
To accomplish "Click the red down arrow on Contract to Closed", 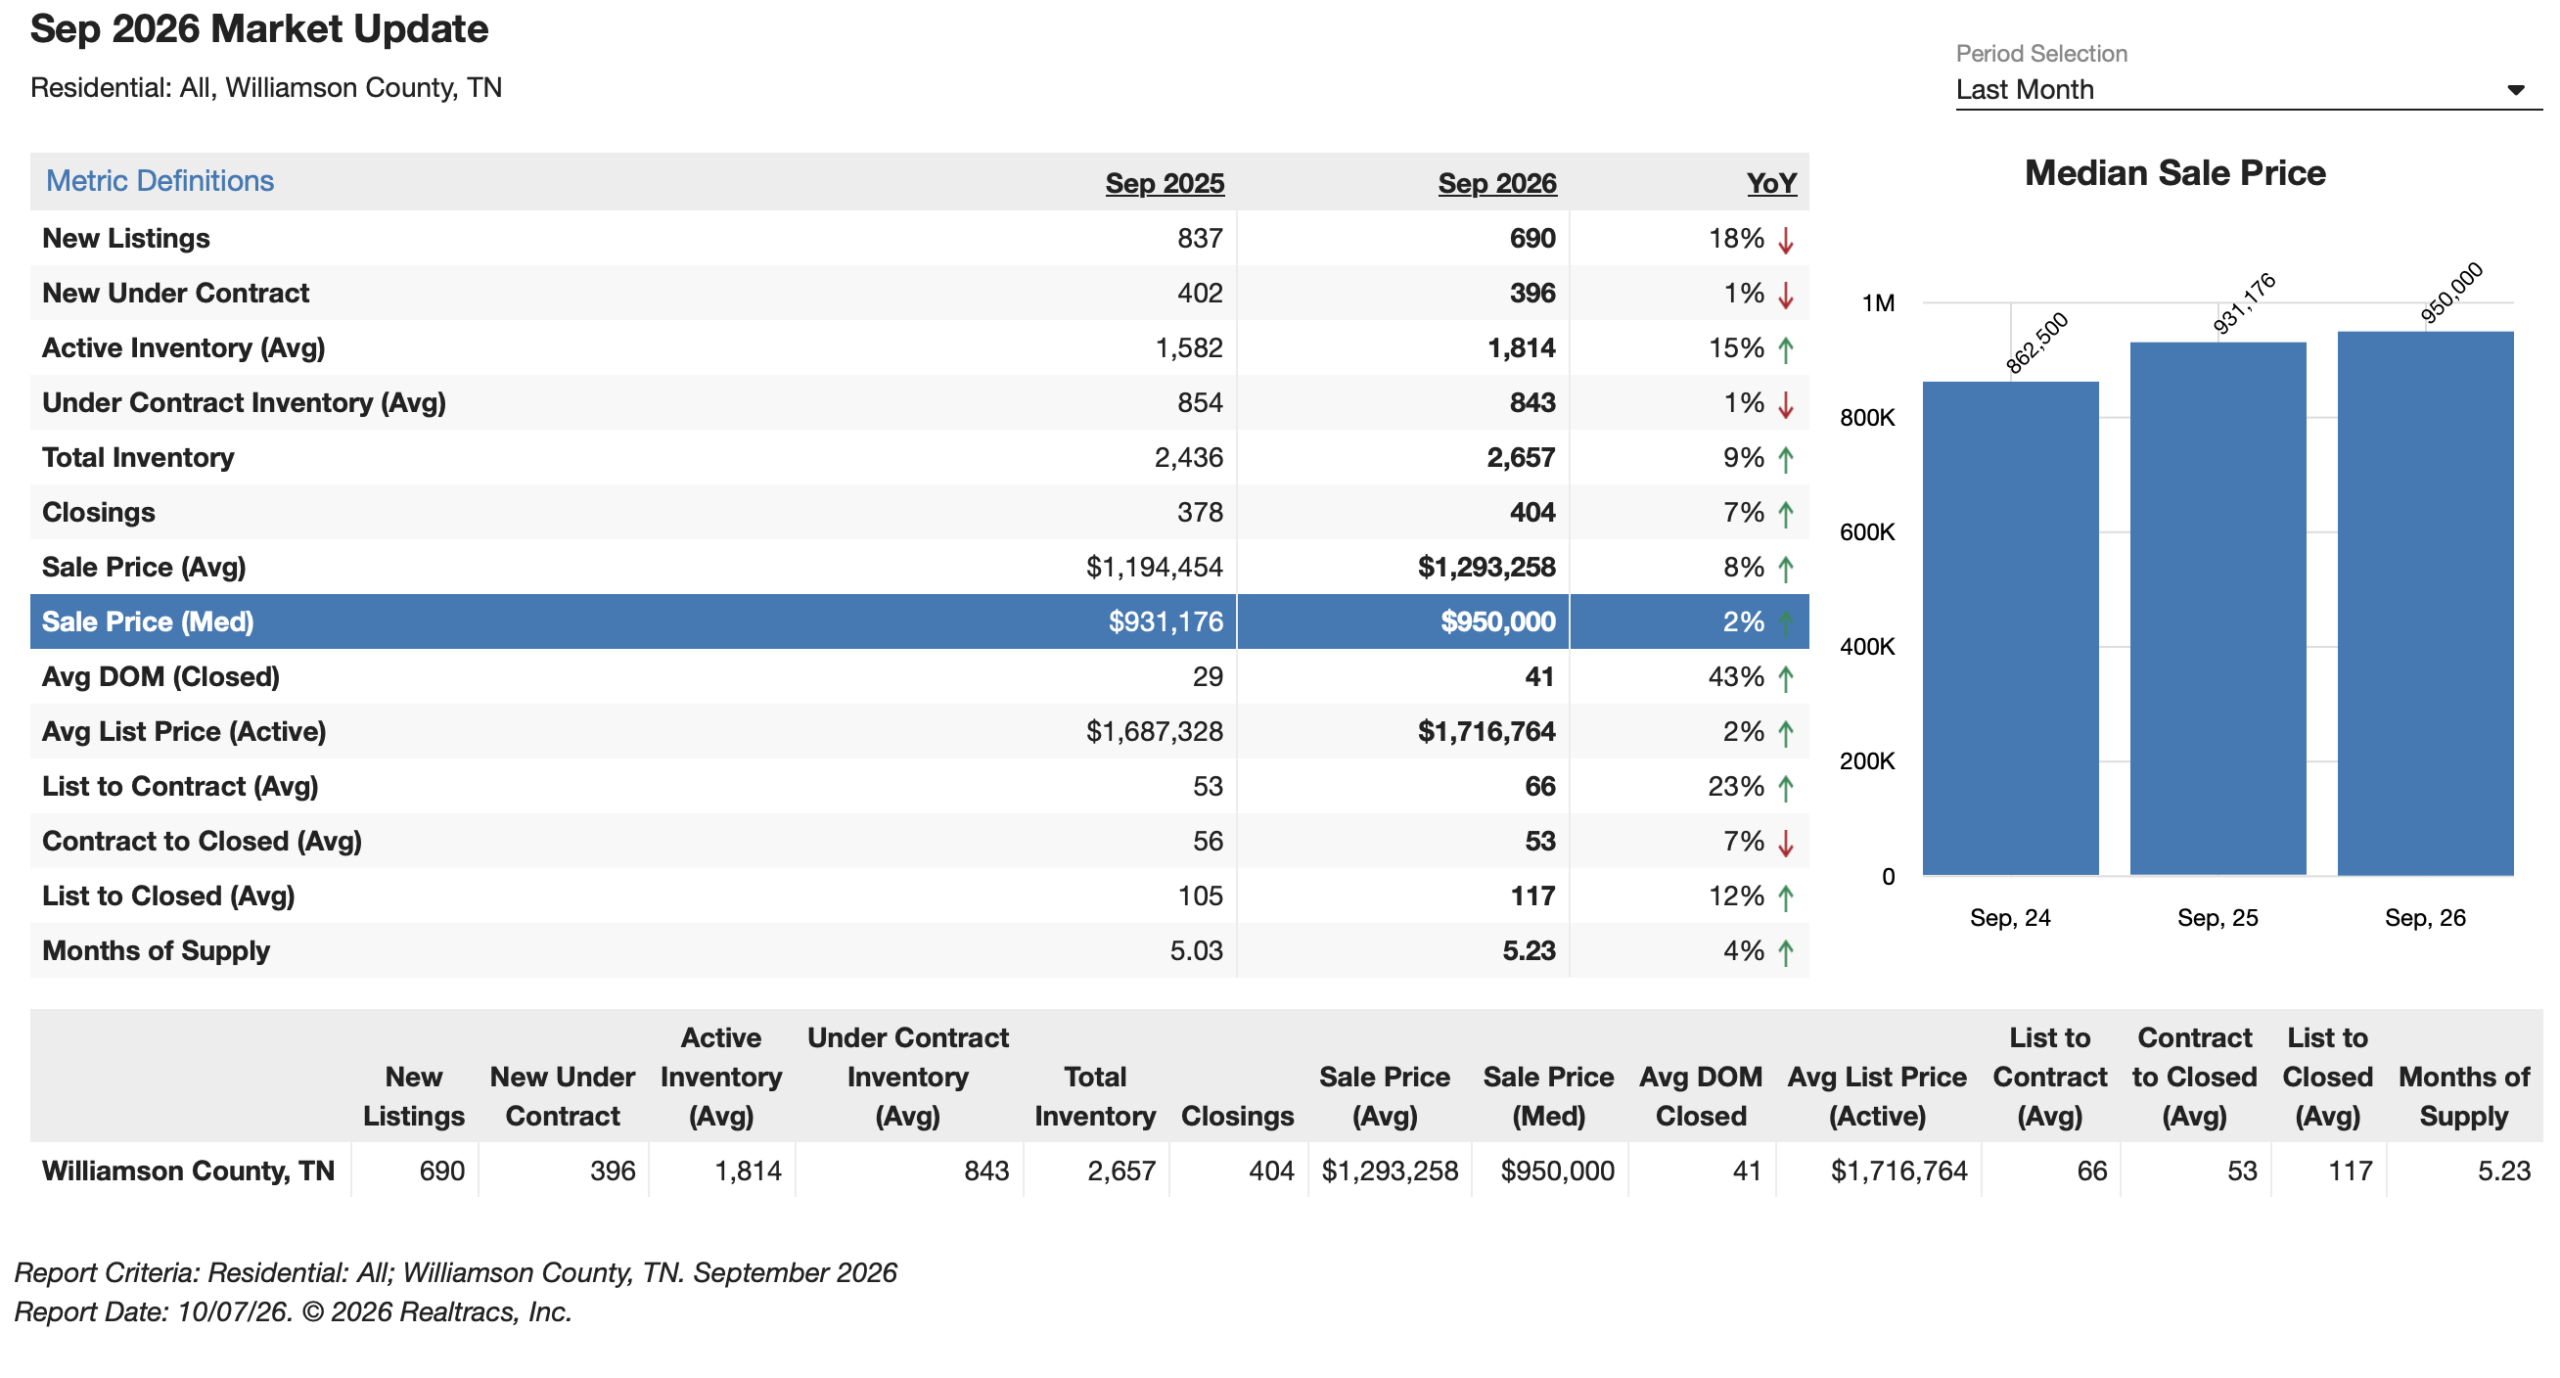I will (1785, 844).
